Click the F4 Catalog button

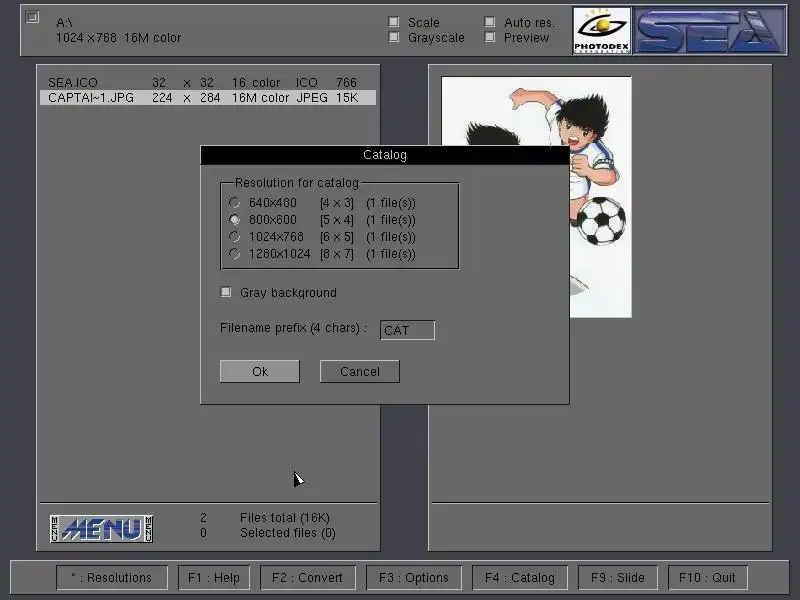click(x=520, y=578)
